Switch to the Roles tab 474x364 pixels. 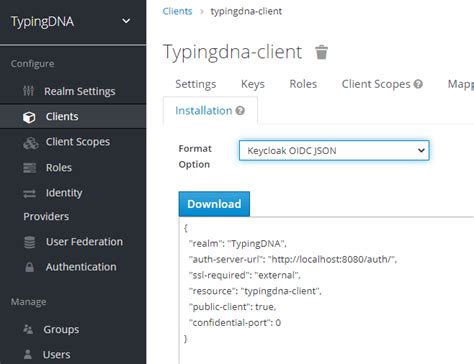point(303,84)
